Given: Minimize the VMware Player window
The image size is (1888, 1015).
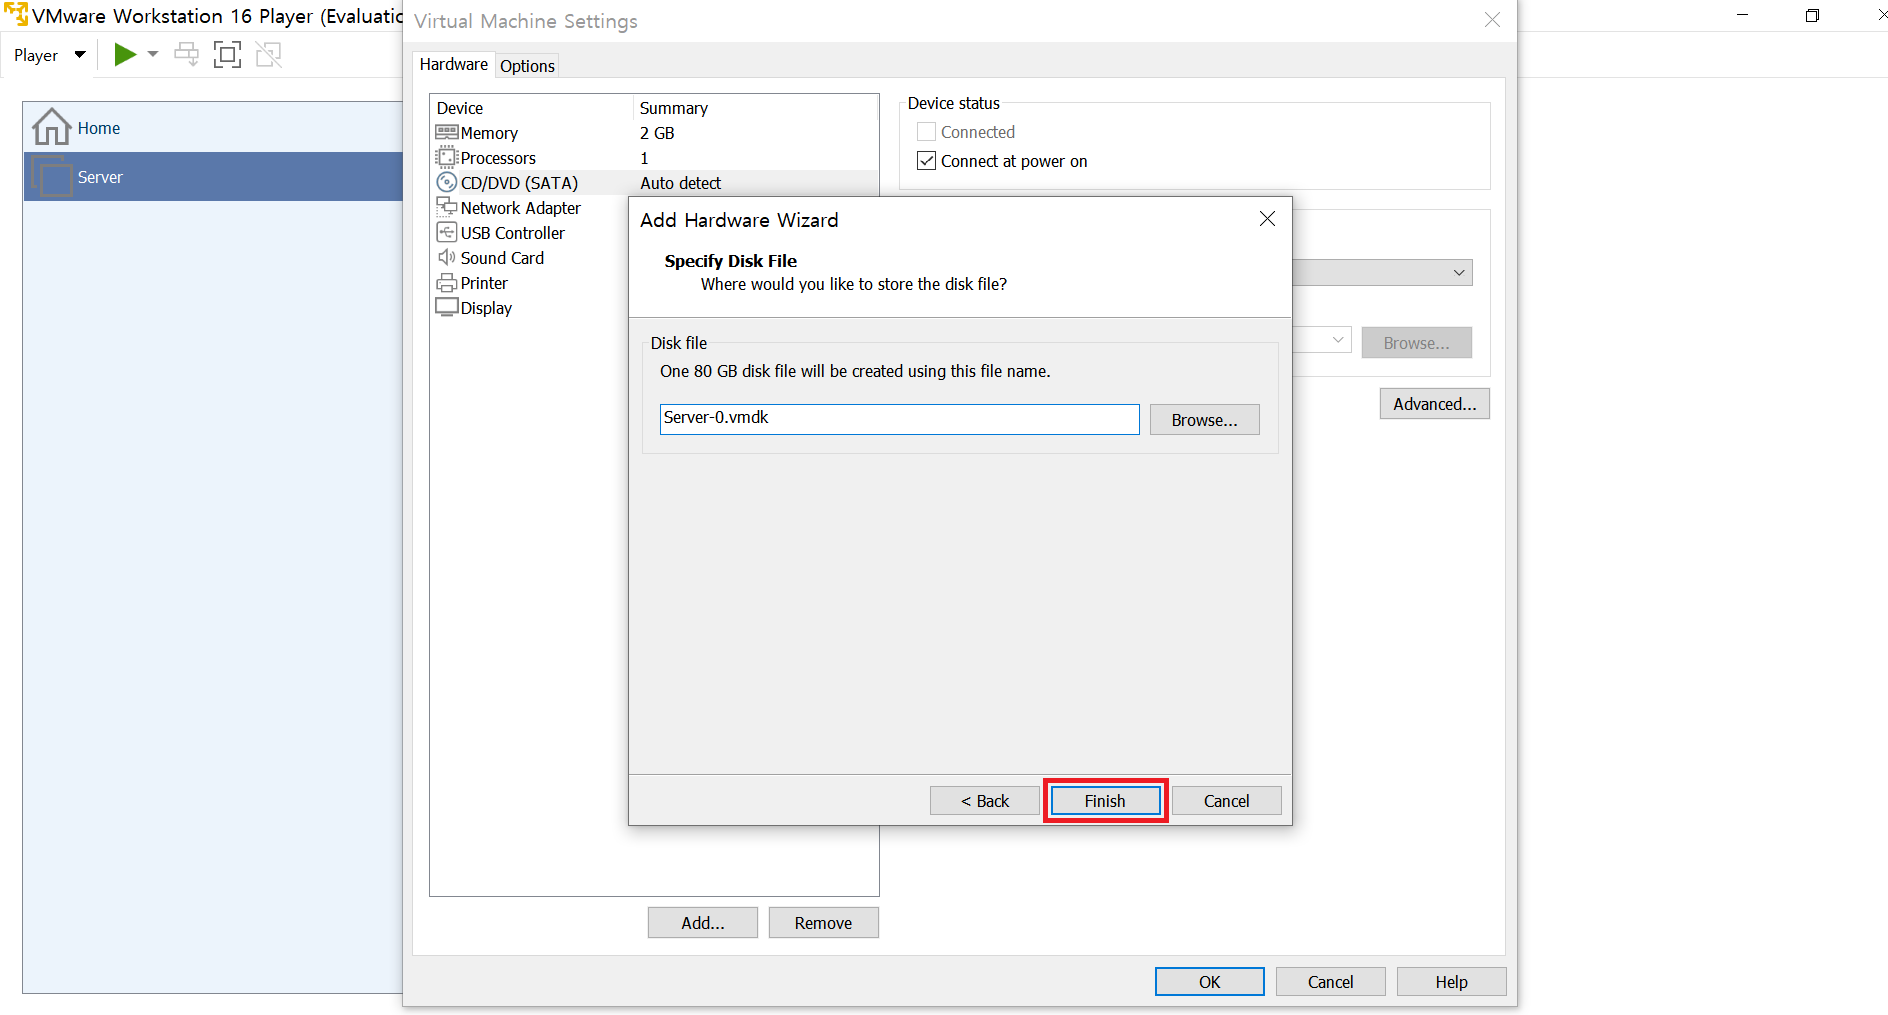Looking at the screenshot, I should coord(1743,15).
